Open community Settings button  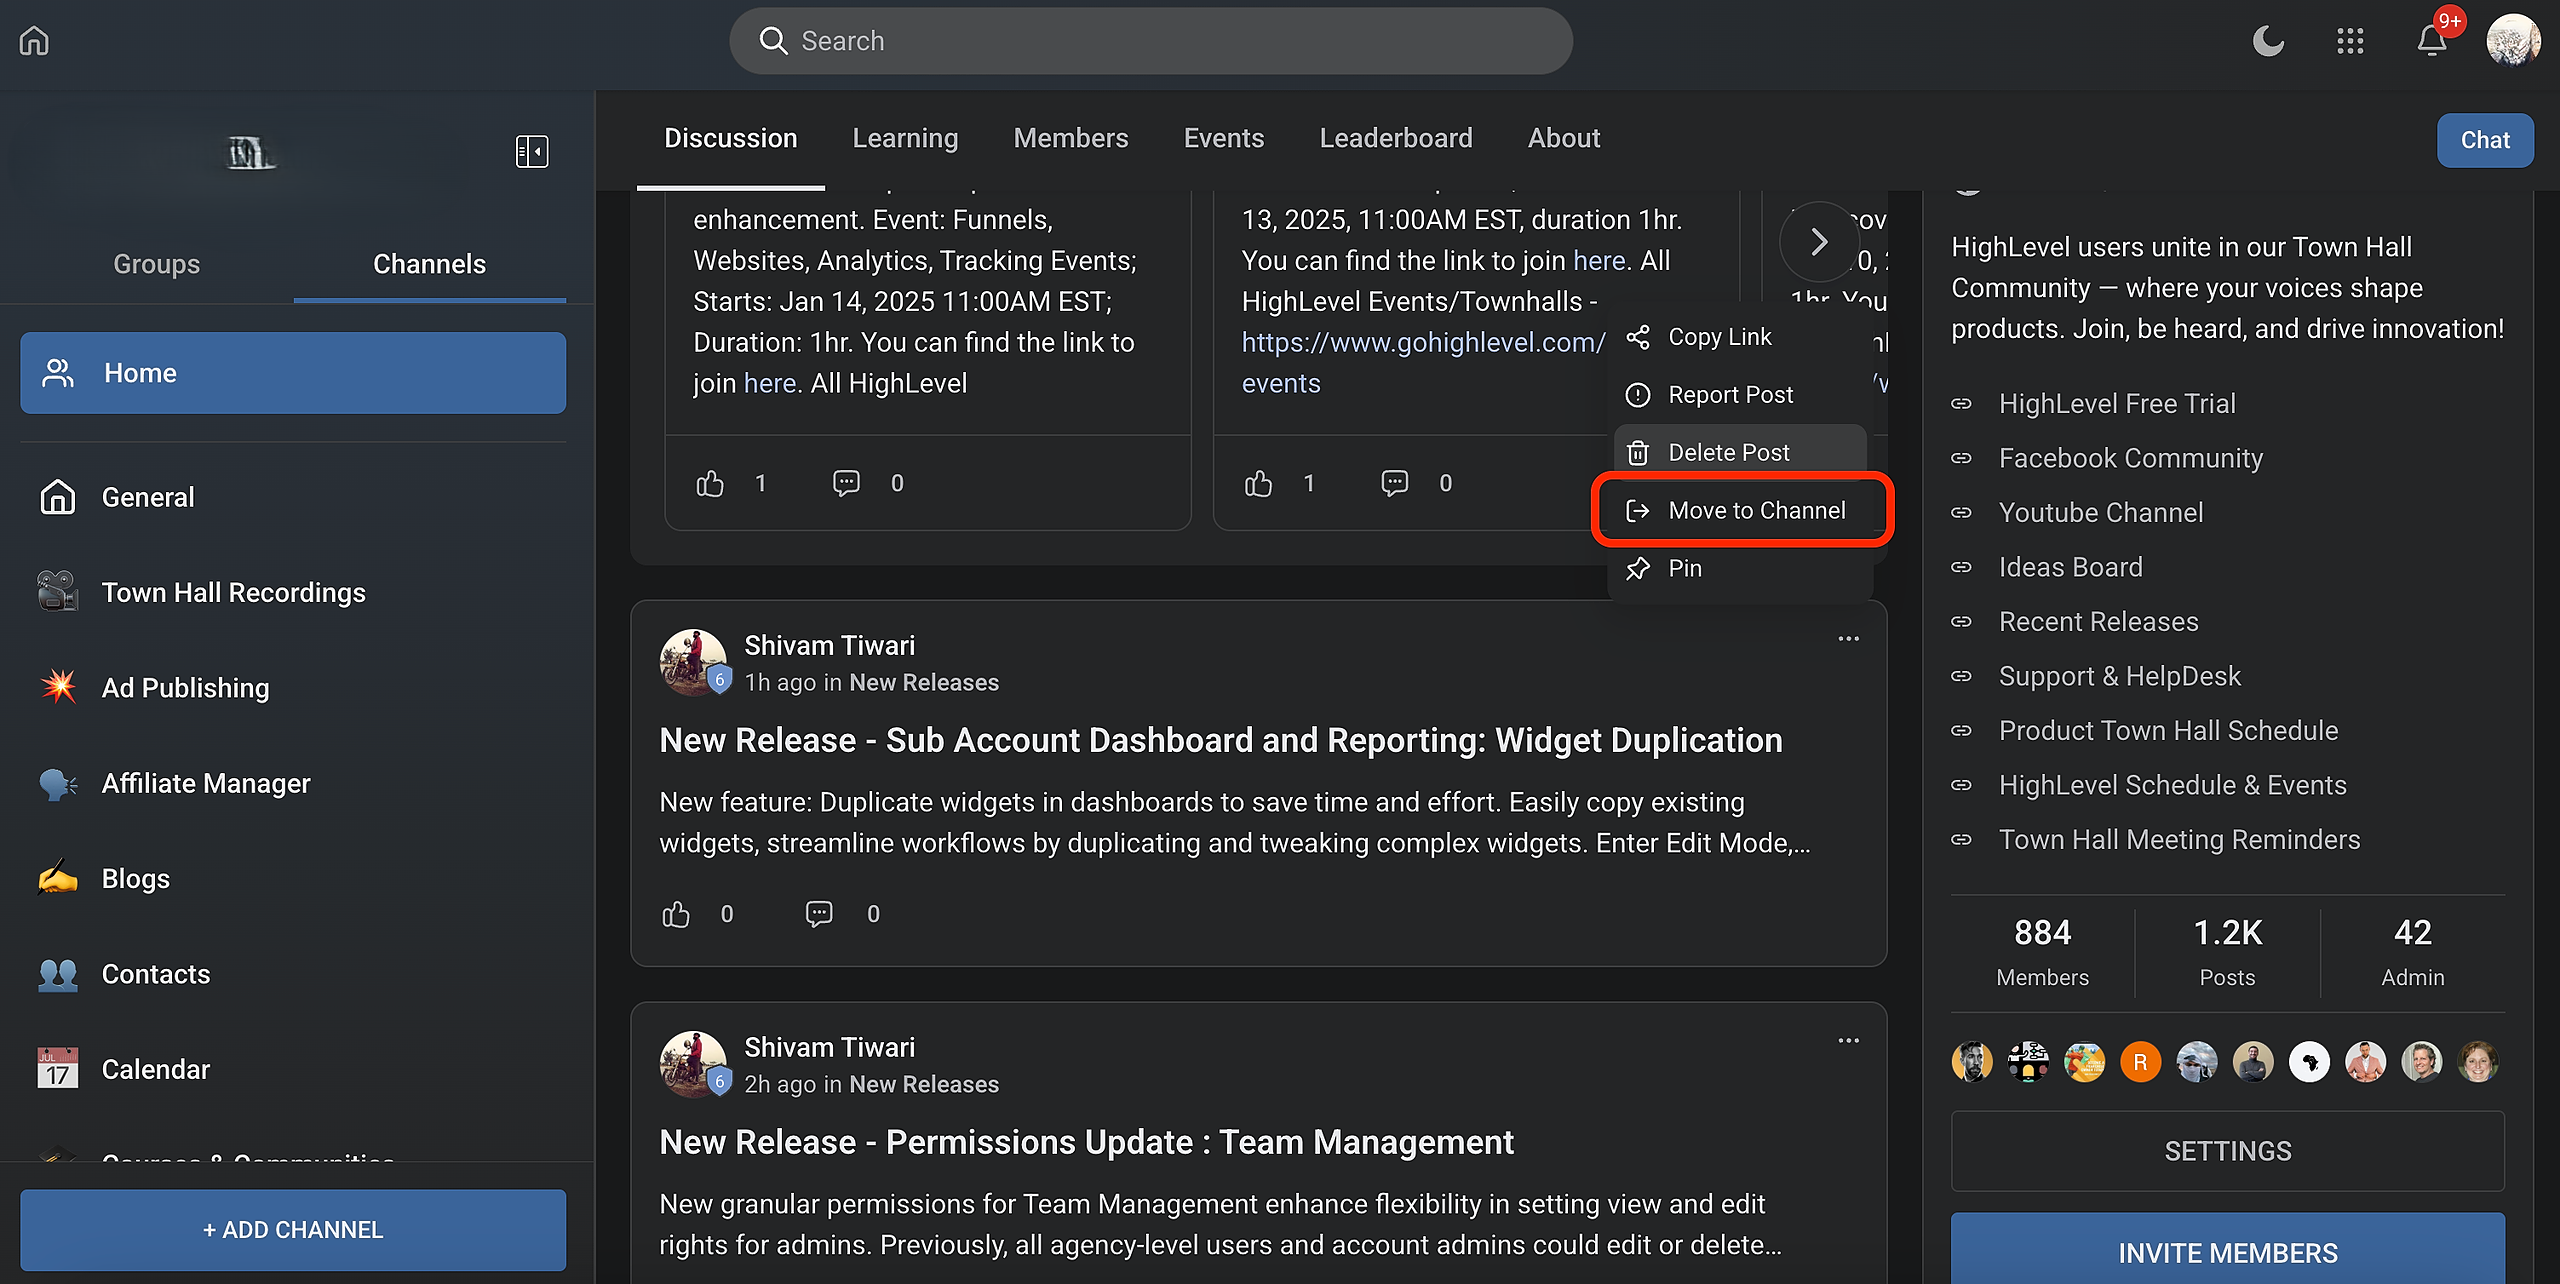pos(2227,1151)
